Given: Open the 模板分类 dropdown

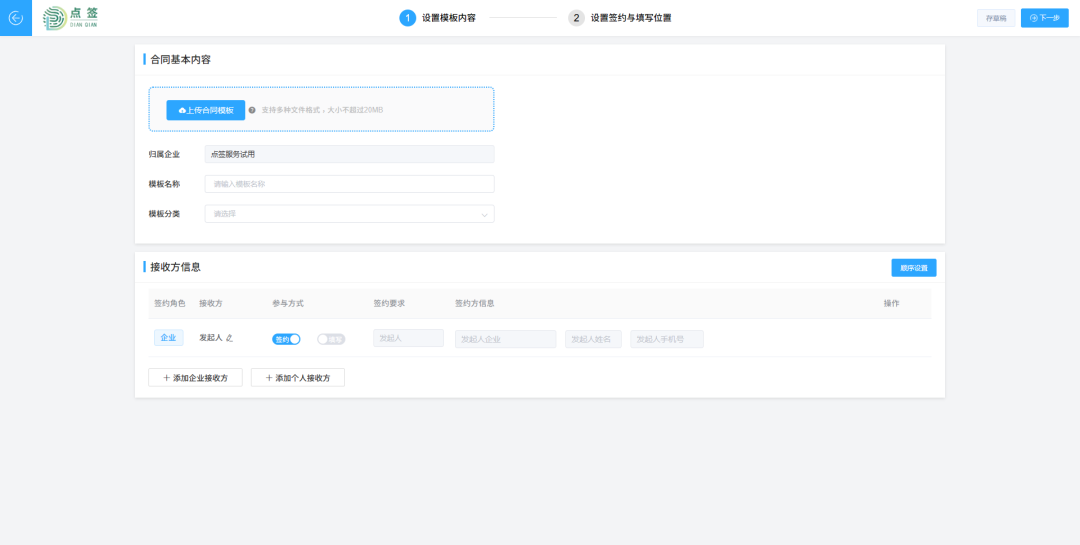Looking at the screenshot, I should [348, 214].
